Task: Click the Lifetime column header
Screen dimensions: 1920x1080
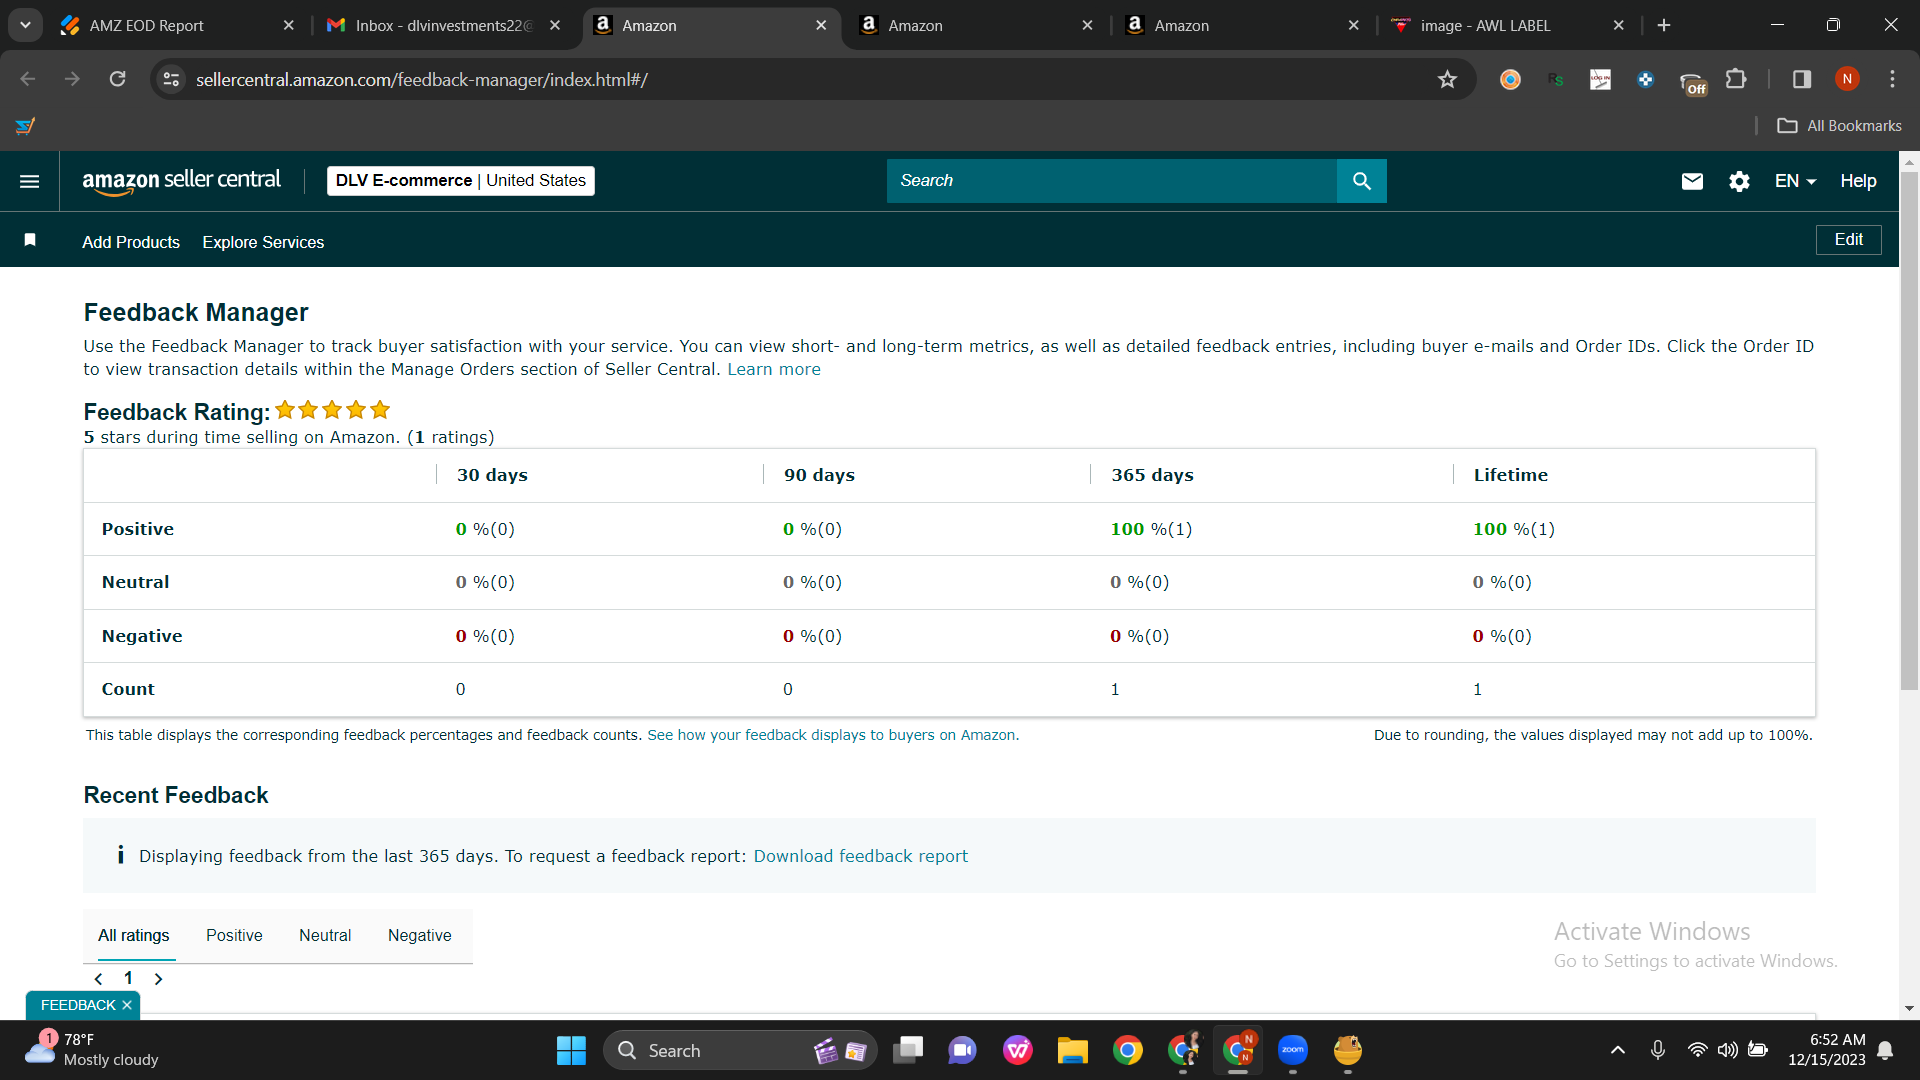Action: point(1510,475)
